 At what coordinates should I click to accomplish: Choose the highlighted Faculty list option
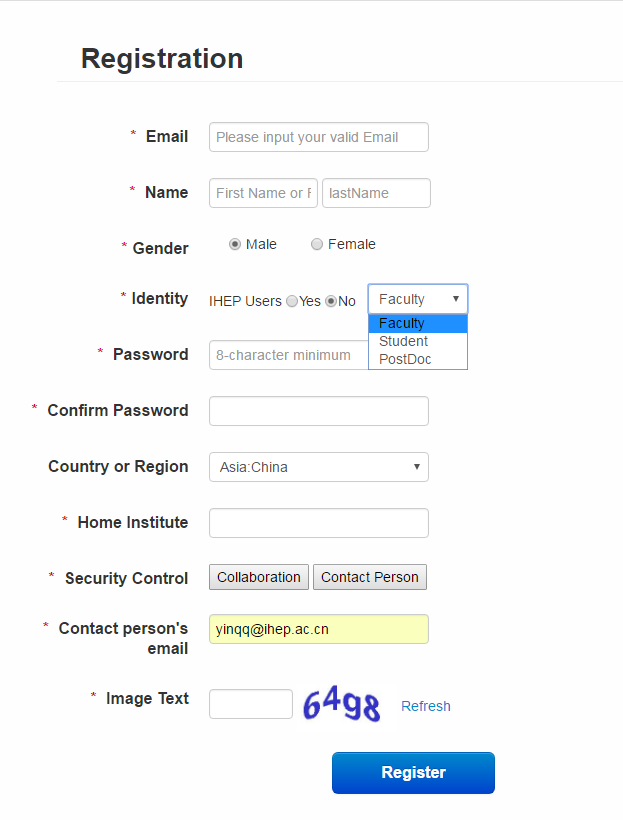tap(418, 323)
